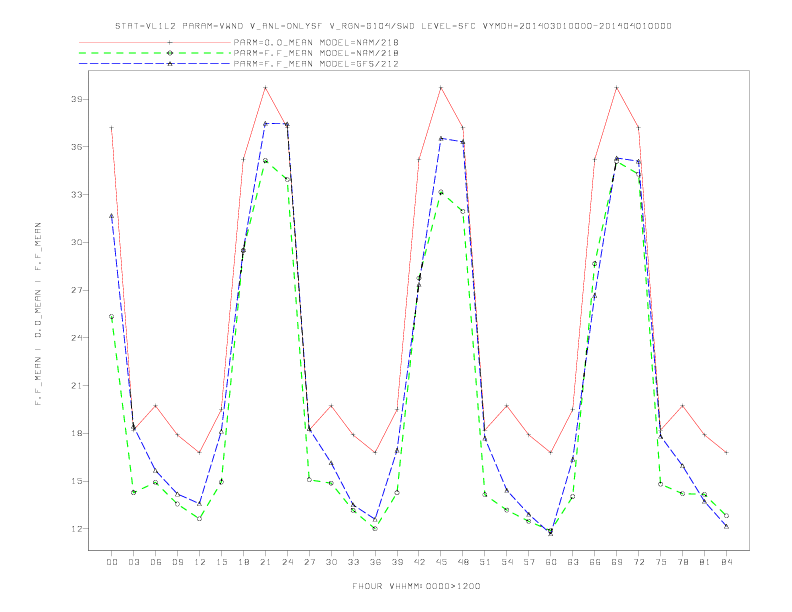Click the x-axis forecast hour label 45
This screenshot has width=792, height=612.
[x=441, y=562]
